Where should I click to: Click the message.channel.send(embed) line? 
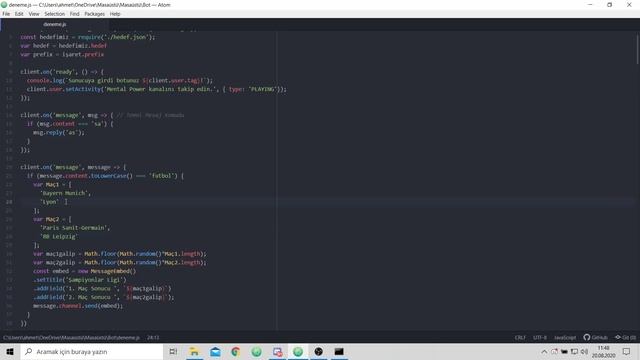pos(78,306)
